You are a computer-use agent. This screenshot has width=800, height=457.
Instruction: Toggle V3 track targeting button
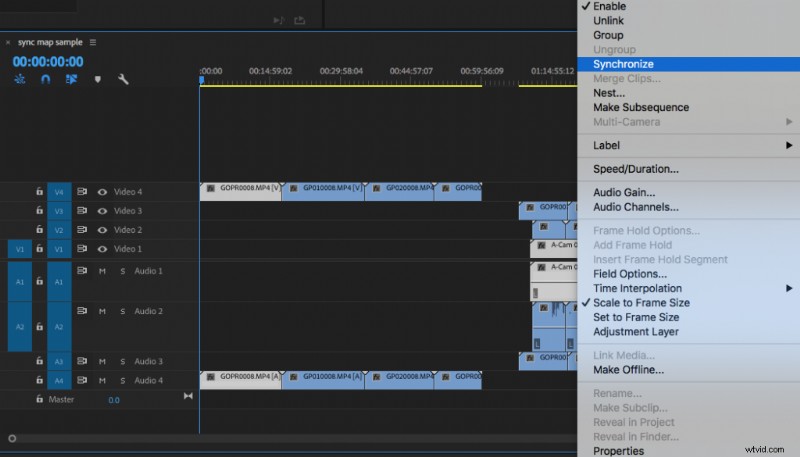coord(59,211)
